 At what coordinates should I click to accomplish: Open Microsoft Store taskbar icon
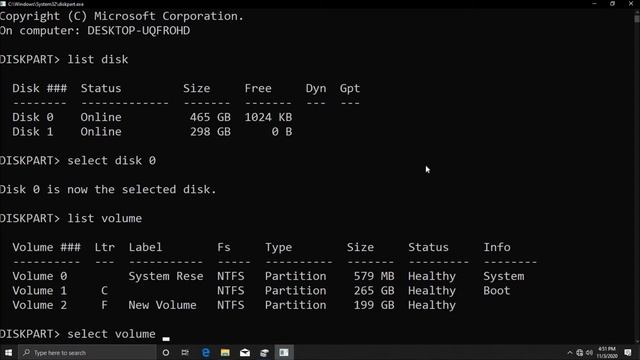(x=264, y=352)
